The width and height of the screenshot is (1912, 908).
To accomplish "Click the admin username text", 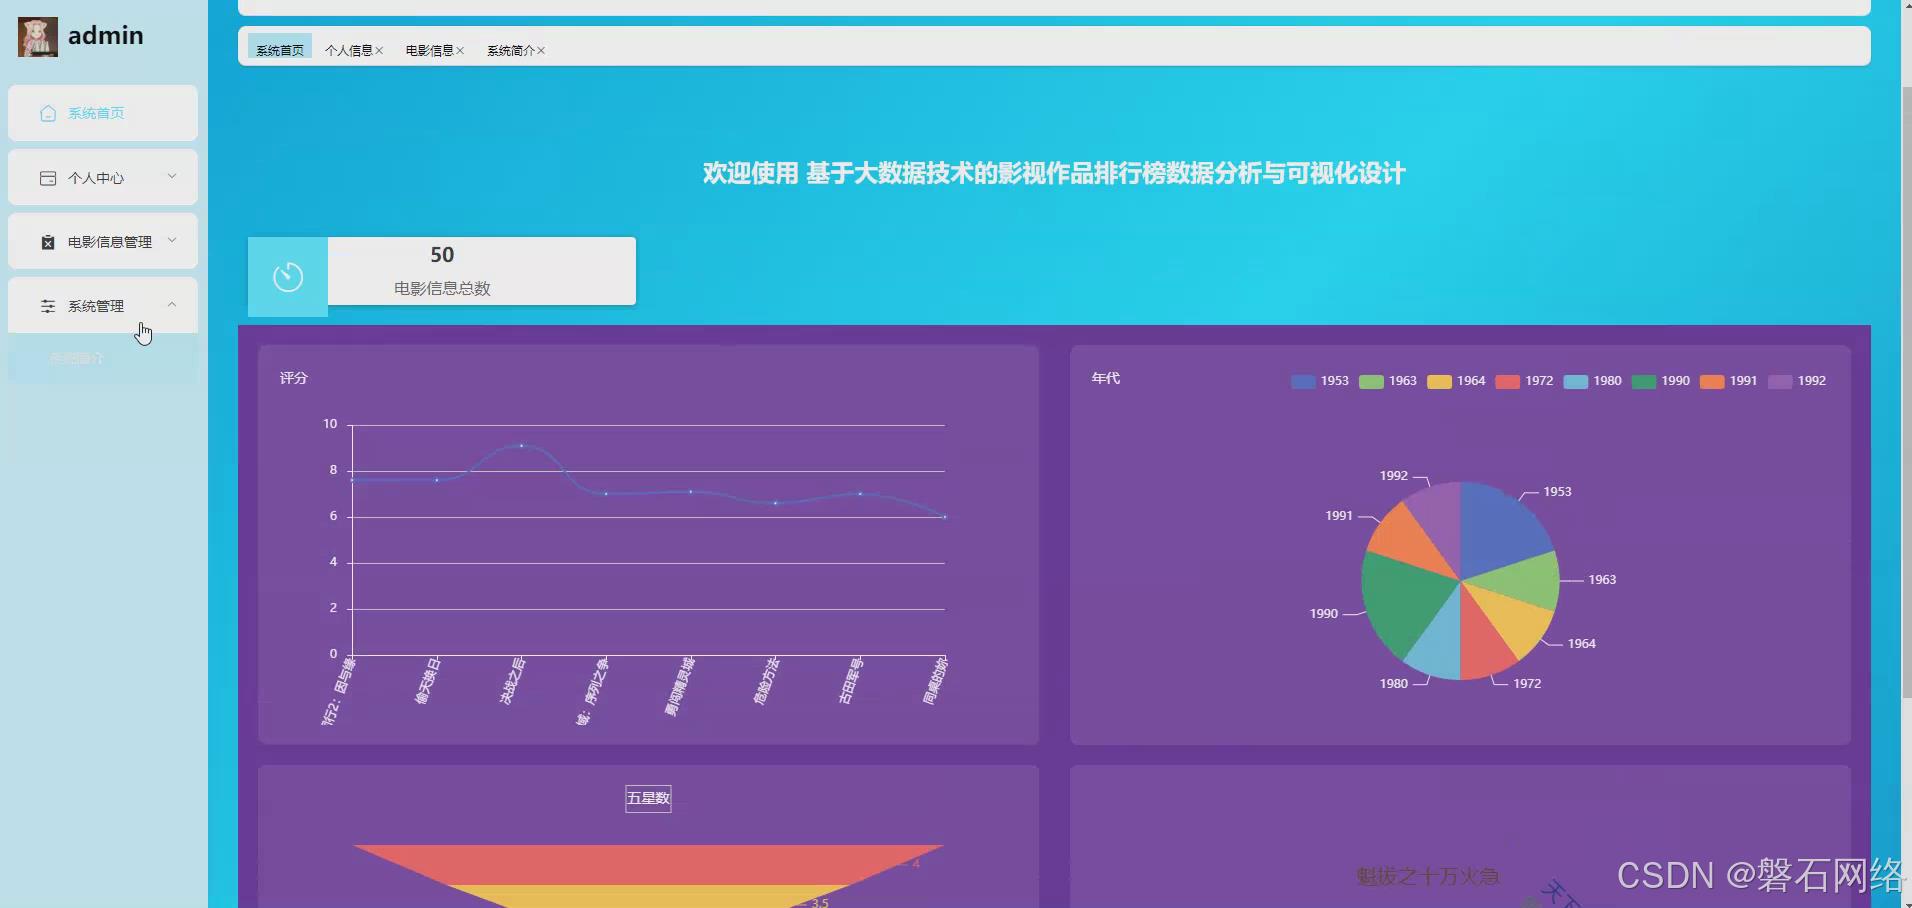I will click(106, 35).
